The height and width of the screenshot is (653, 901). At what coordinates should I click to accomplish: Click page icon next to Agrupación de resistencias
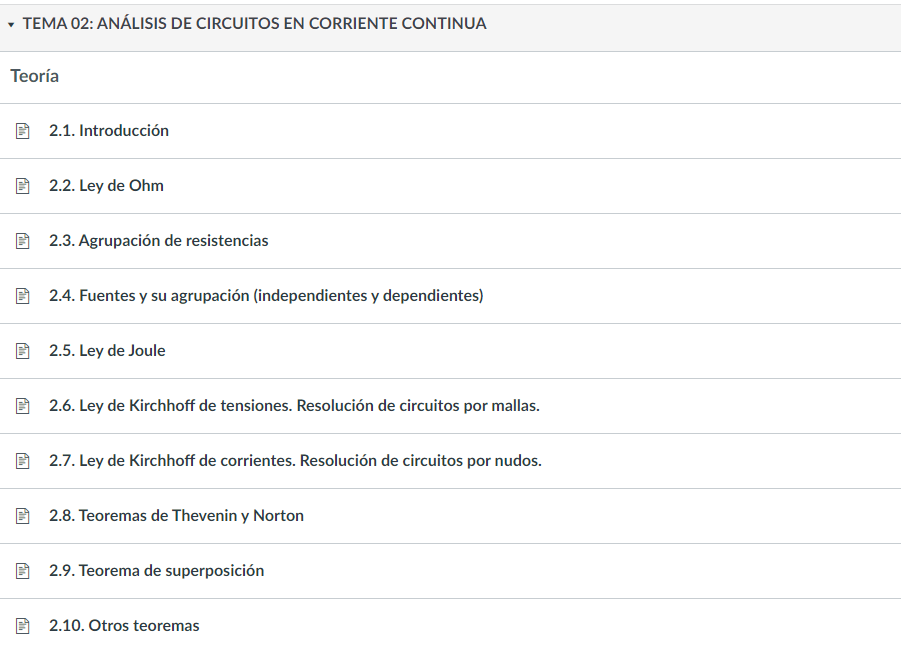[x=23, y=241]
